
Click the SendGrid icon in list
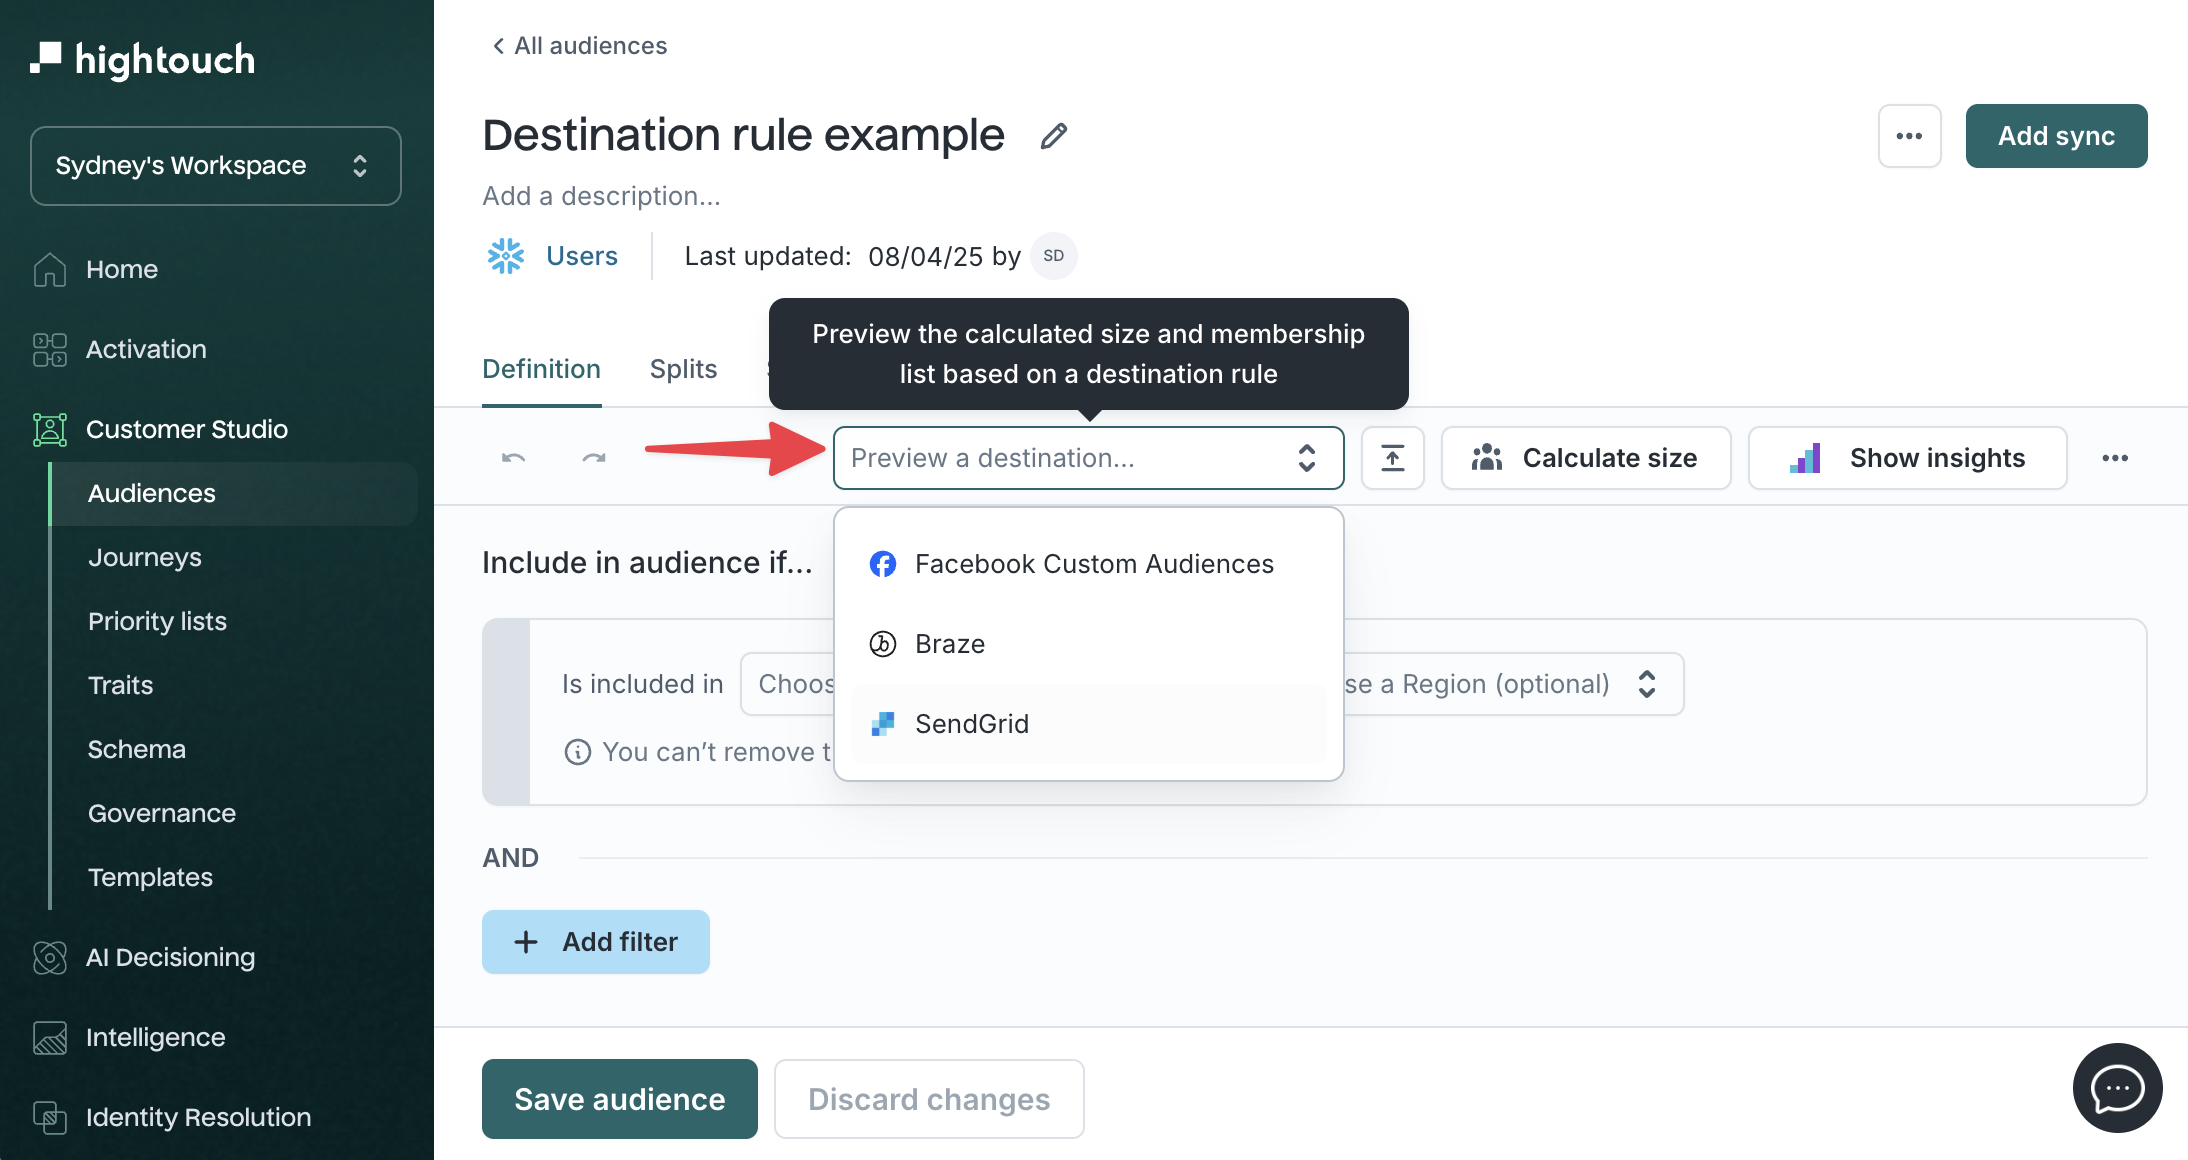882,724
